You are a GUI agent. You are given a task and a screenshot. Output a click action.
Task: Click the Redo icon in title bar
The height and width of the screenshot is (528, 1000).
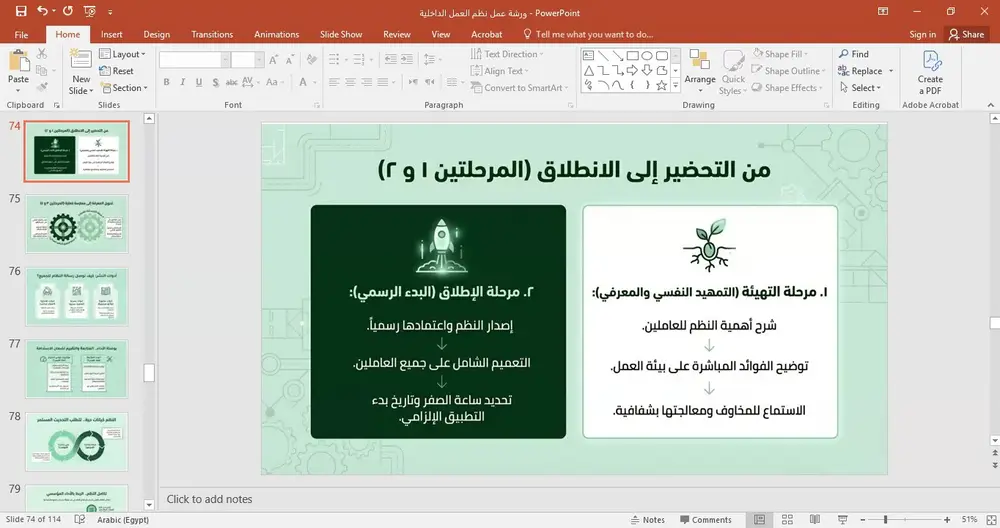tap(68, 11)
